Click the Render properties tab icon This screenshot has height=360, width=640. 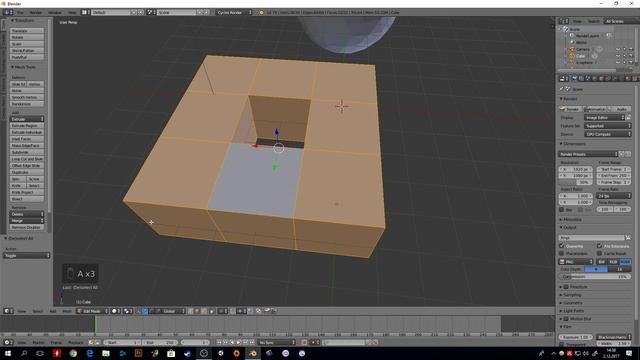(574, 78)
